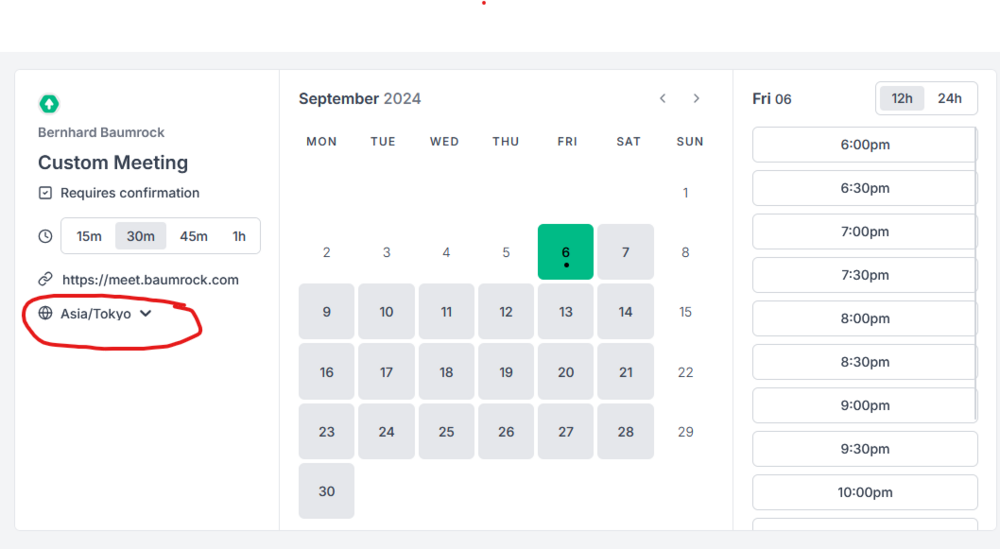
Task: Switch to 12h time format
Action: (x=902, y=98)
